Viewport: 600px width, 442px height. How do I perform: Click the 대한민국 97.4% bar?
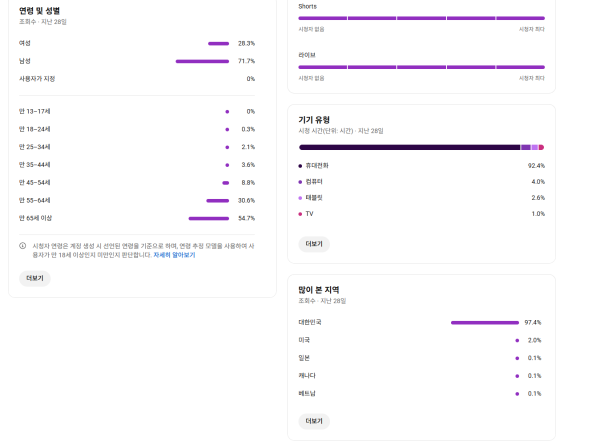click(485, 323)
